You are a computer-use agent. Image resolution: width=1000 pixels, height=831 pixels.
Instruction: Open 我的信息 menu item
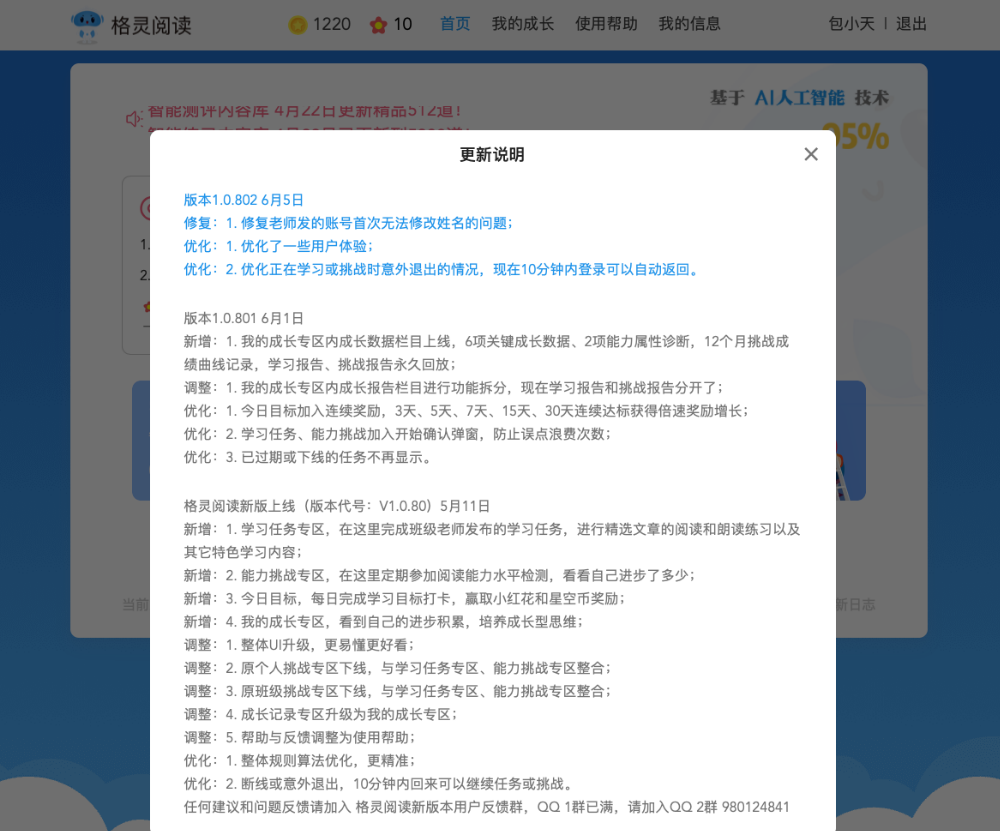tap(689, 24)
